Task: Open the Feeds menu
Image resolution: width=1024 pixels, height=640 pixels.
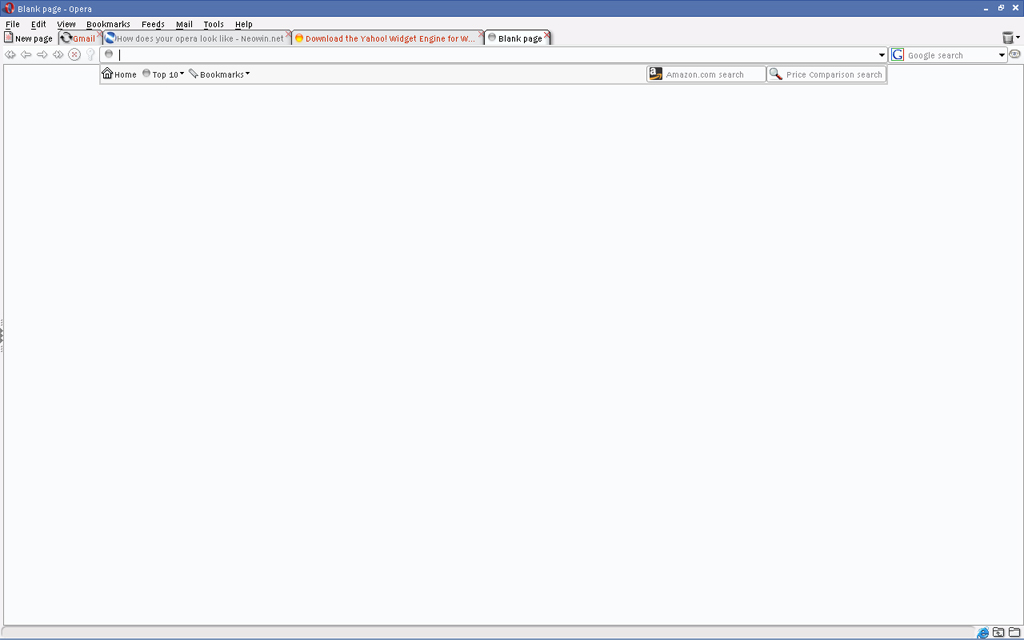Action: click(153, 24)
